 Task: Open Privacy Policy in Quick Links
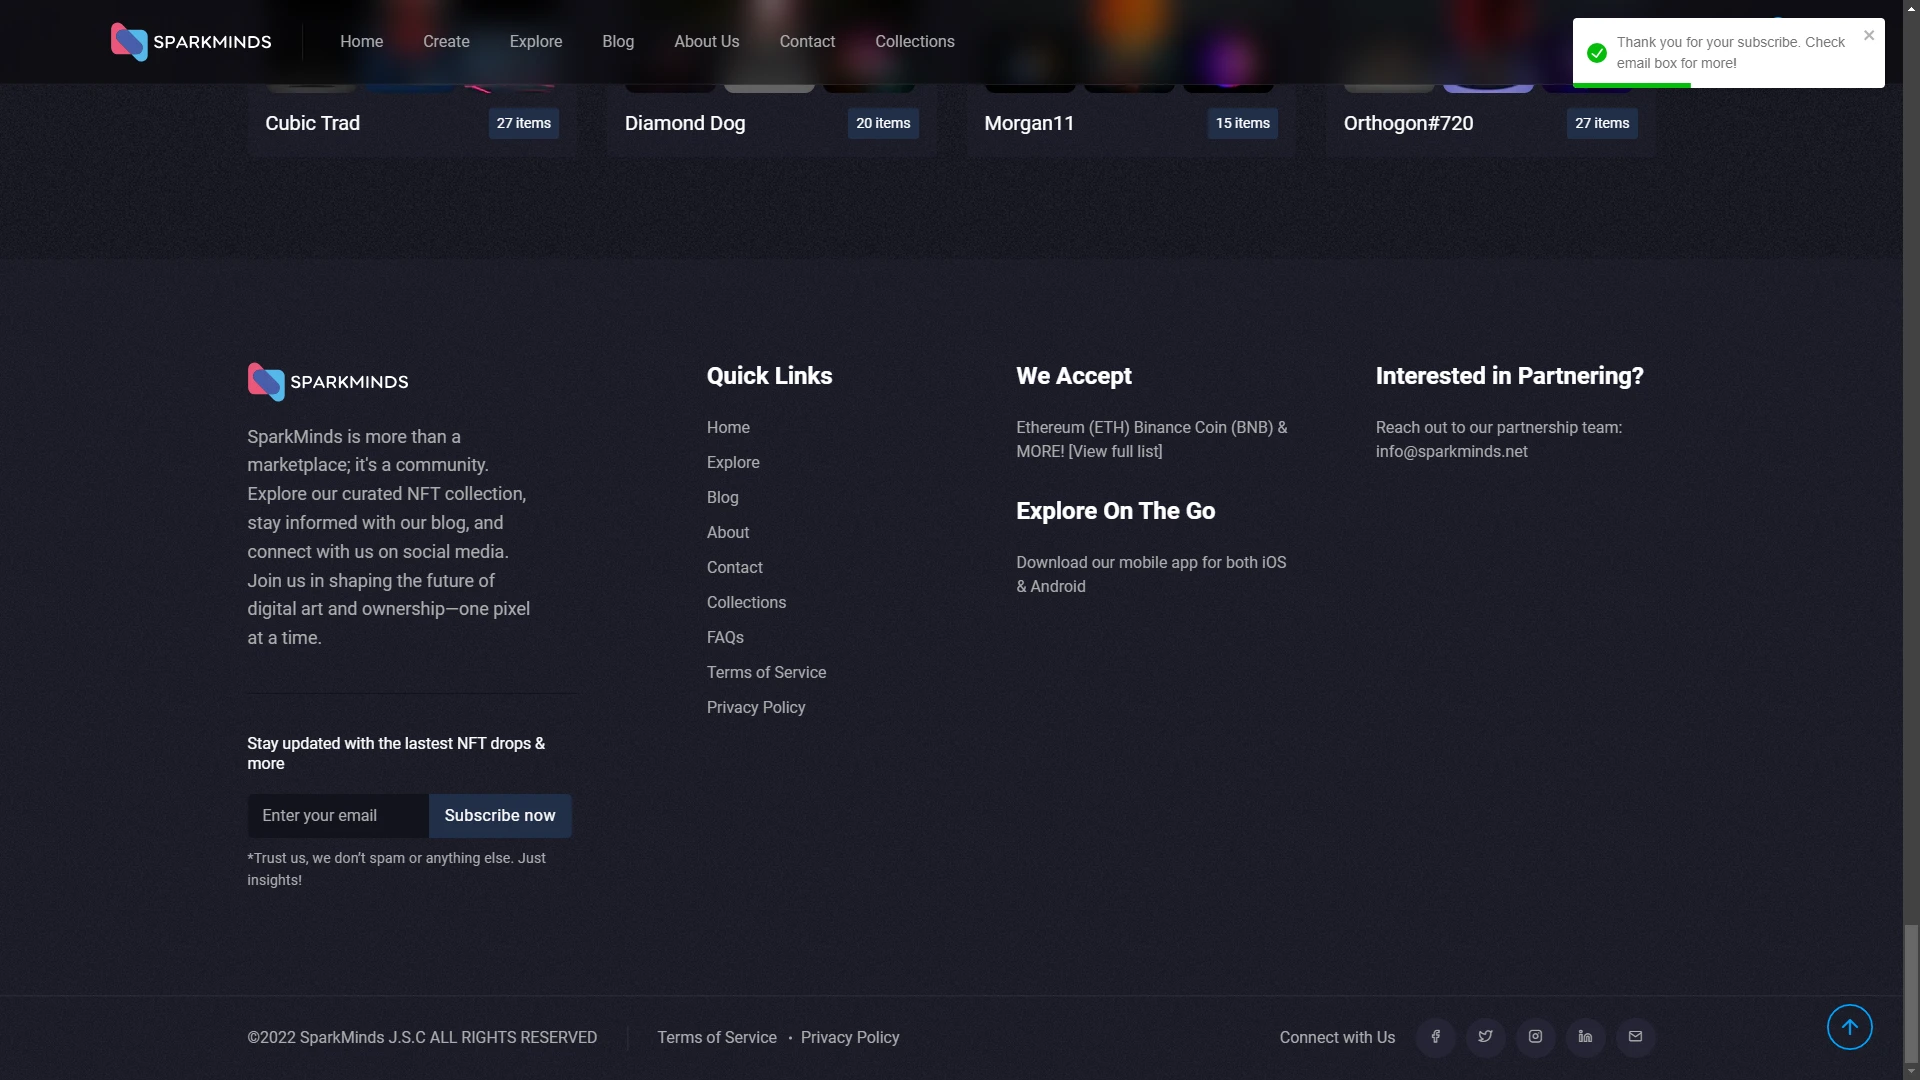[x=756, y=707]
